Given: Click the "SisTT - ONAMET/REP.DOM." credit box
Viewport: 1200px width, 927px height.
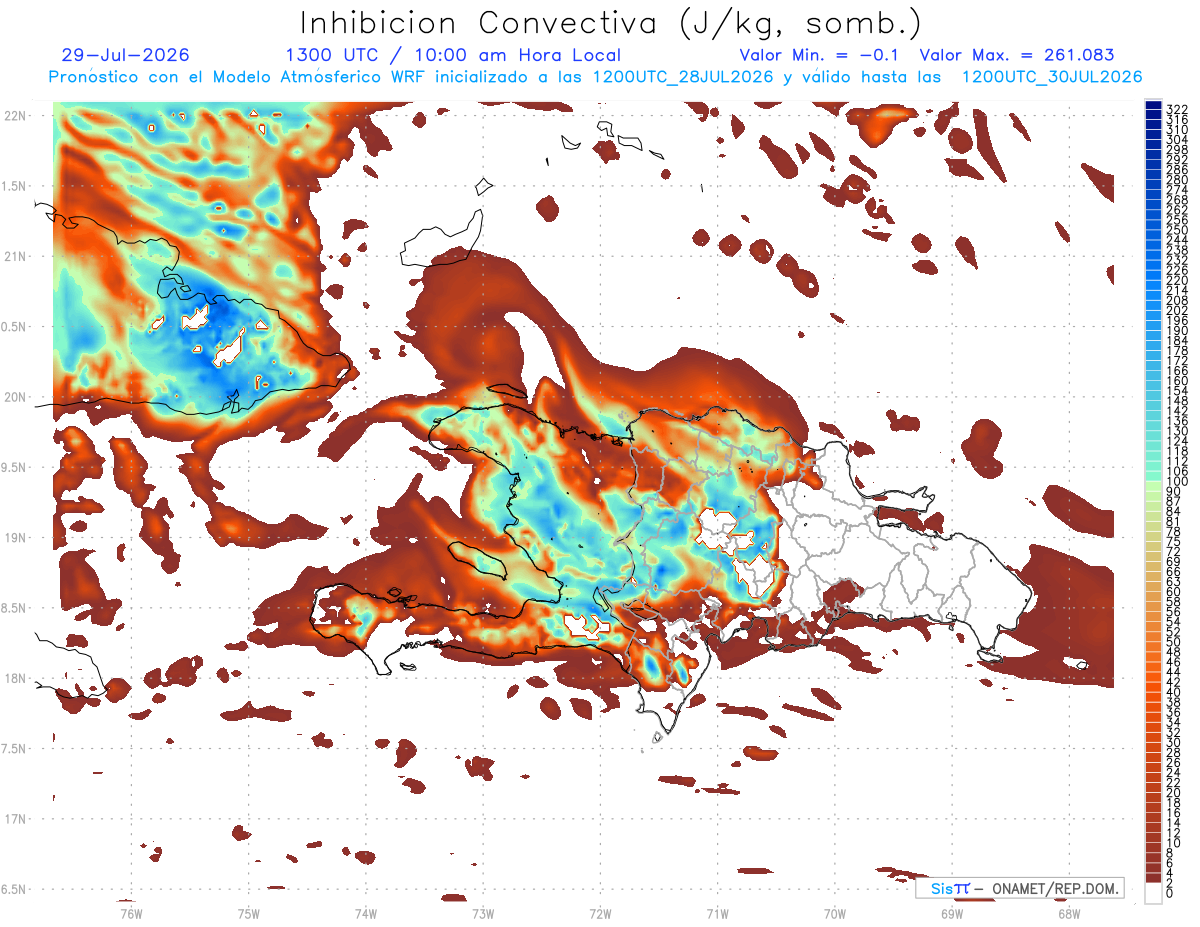Looking at the screenshot, I should coord(1019,888).
